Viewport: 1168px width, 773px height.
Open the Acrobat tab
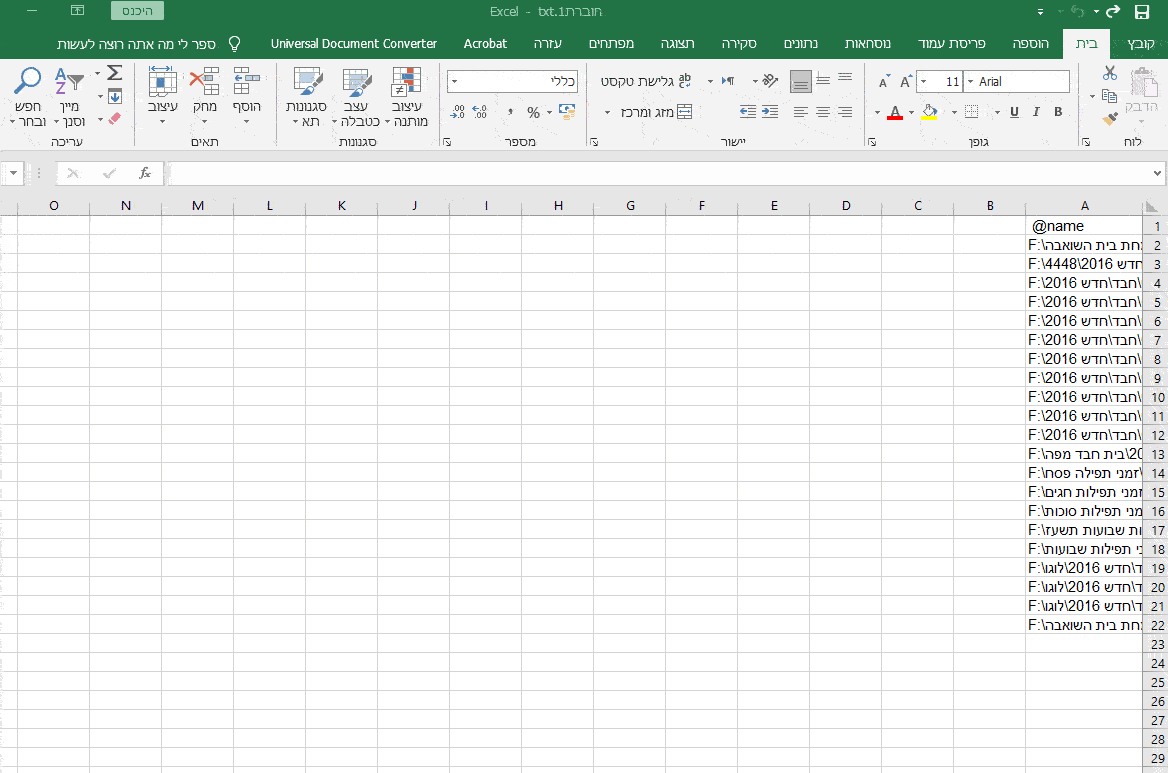[x=485, y=43]
